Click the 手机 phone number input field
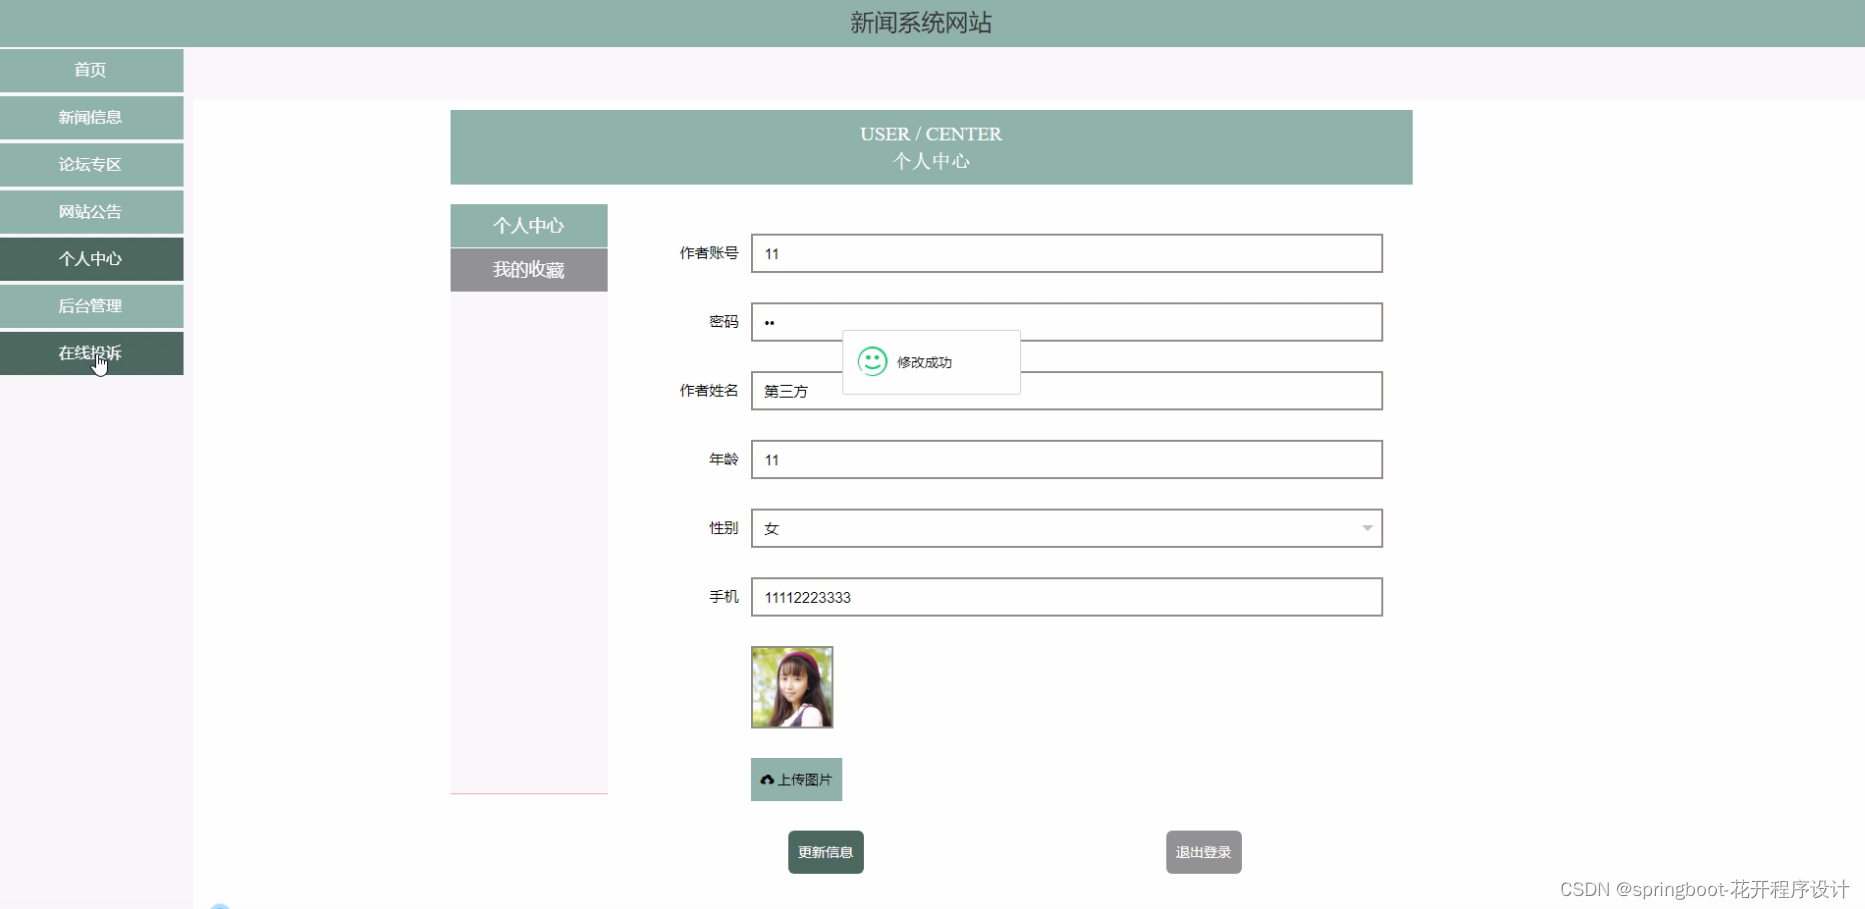This screenshot has height=909, width=1865. [1065, 597]
